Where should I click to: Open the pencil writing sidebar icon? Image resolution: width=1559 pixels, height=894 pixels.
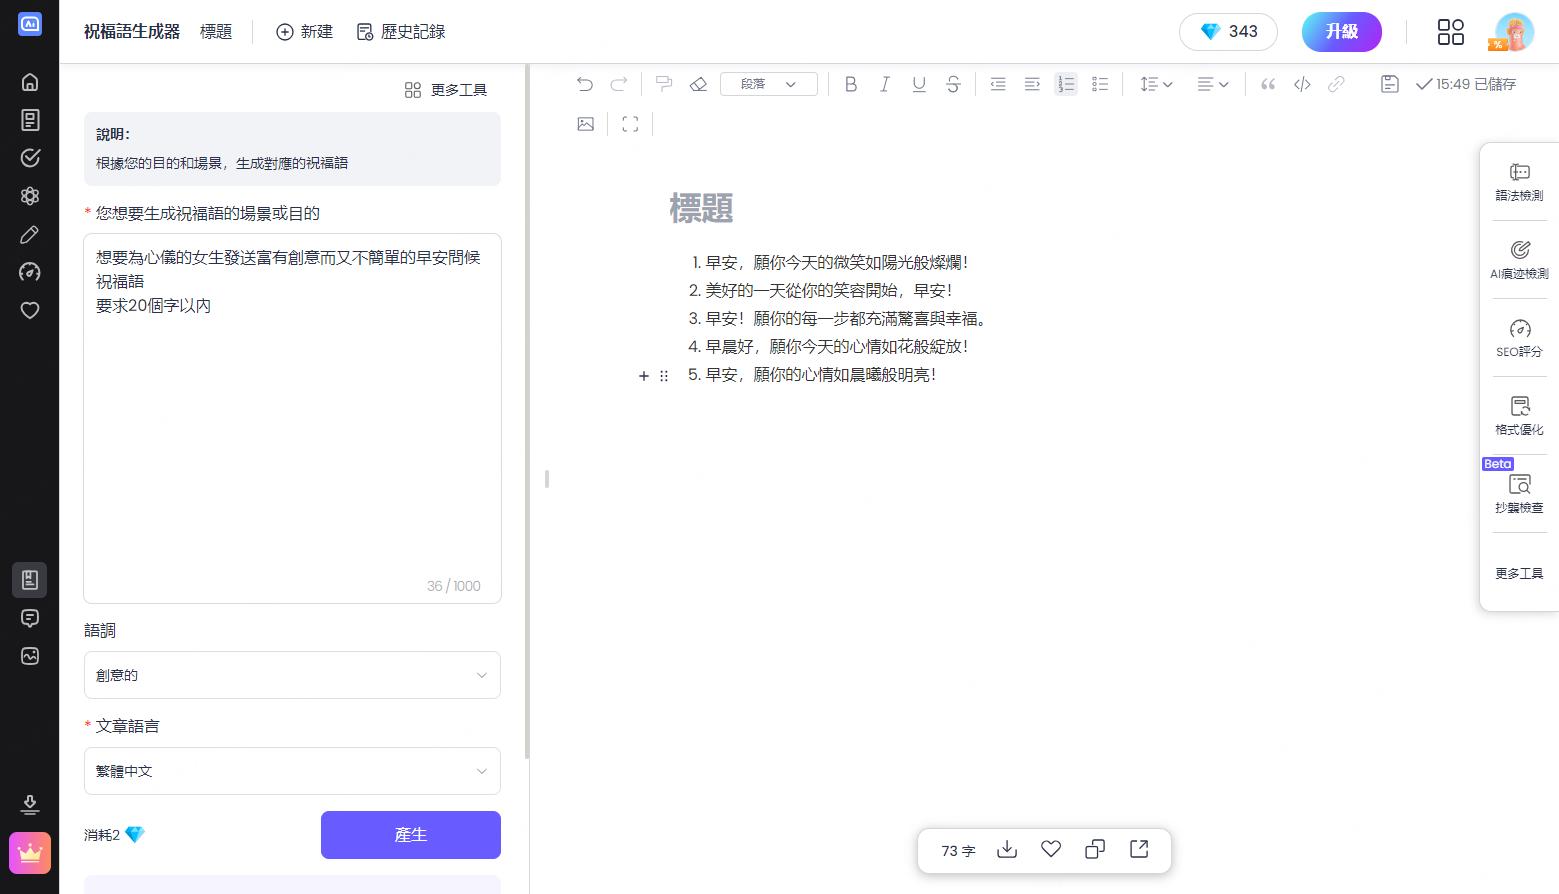[30, 234]
